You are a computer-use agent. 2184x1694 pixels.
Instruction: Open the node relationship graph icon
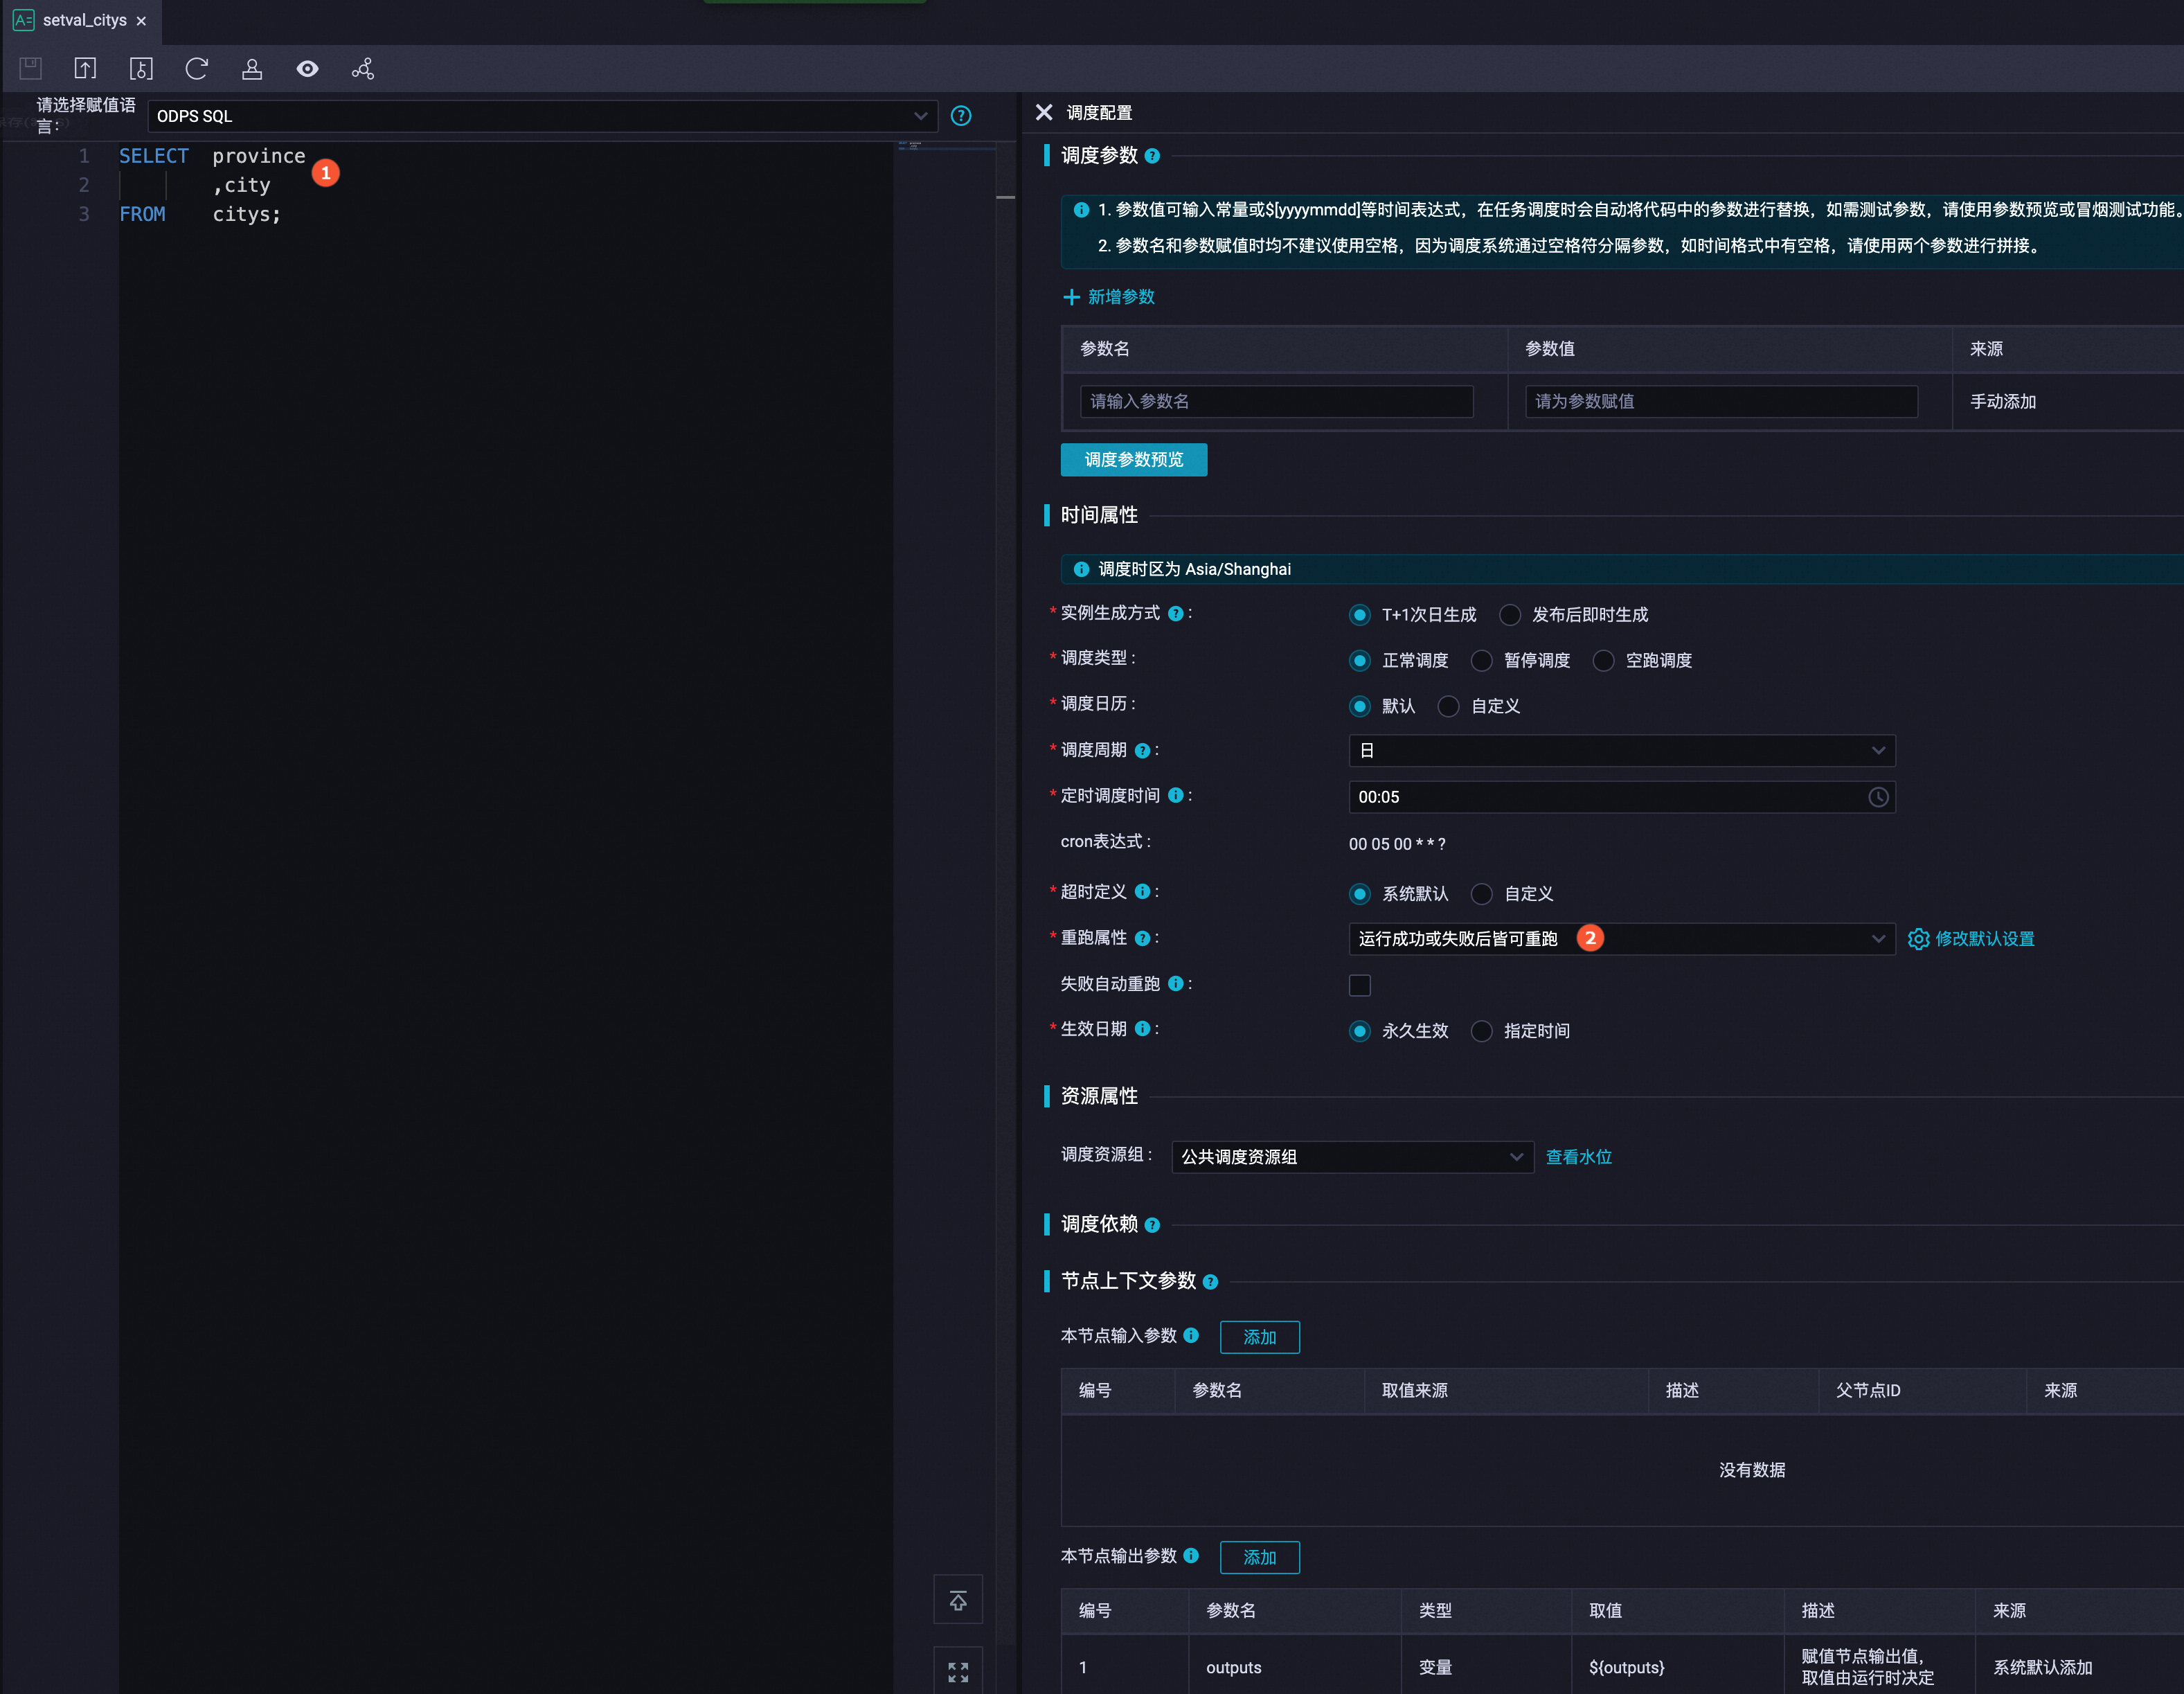click(x=363, y=68)
